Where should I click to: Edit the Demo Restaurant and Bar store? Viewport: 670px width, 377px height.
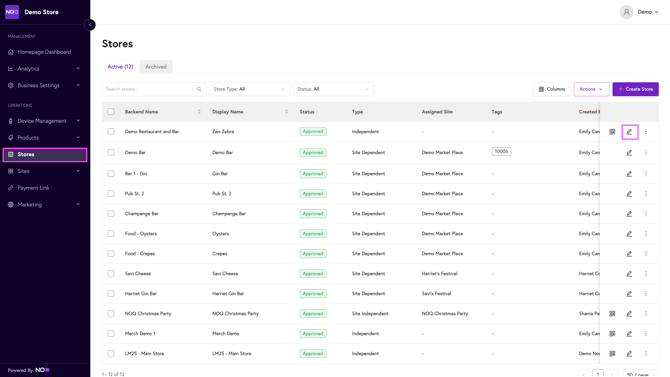coord(629,132)
